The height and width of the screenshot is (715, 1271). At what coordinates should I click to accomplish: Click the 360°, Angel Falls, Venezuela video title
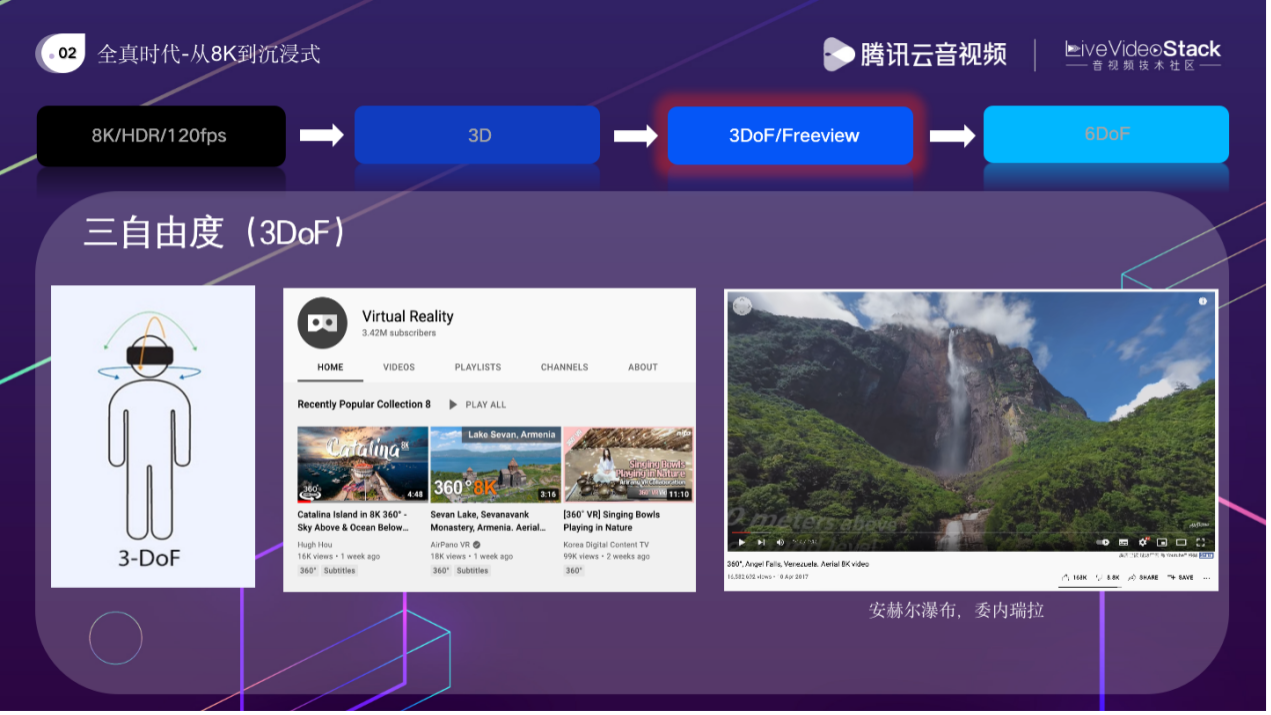(x=798, y=564)
